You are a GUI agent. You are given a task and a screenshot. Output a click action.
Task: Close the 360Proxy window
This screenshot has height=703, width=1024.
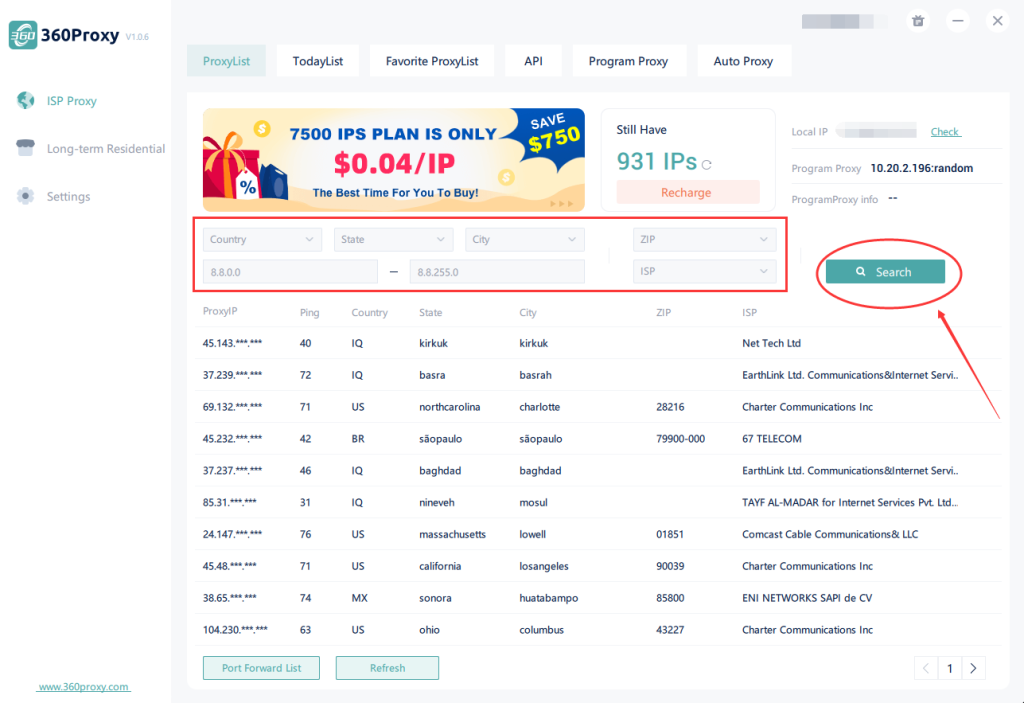pos(997,21)
